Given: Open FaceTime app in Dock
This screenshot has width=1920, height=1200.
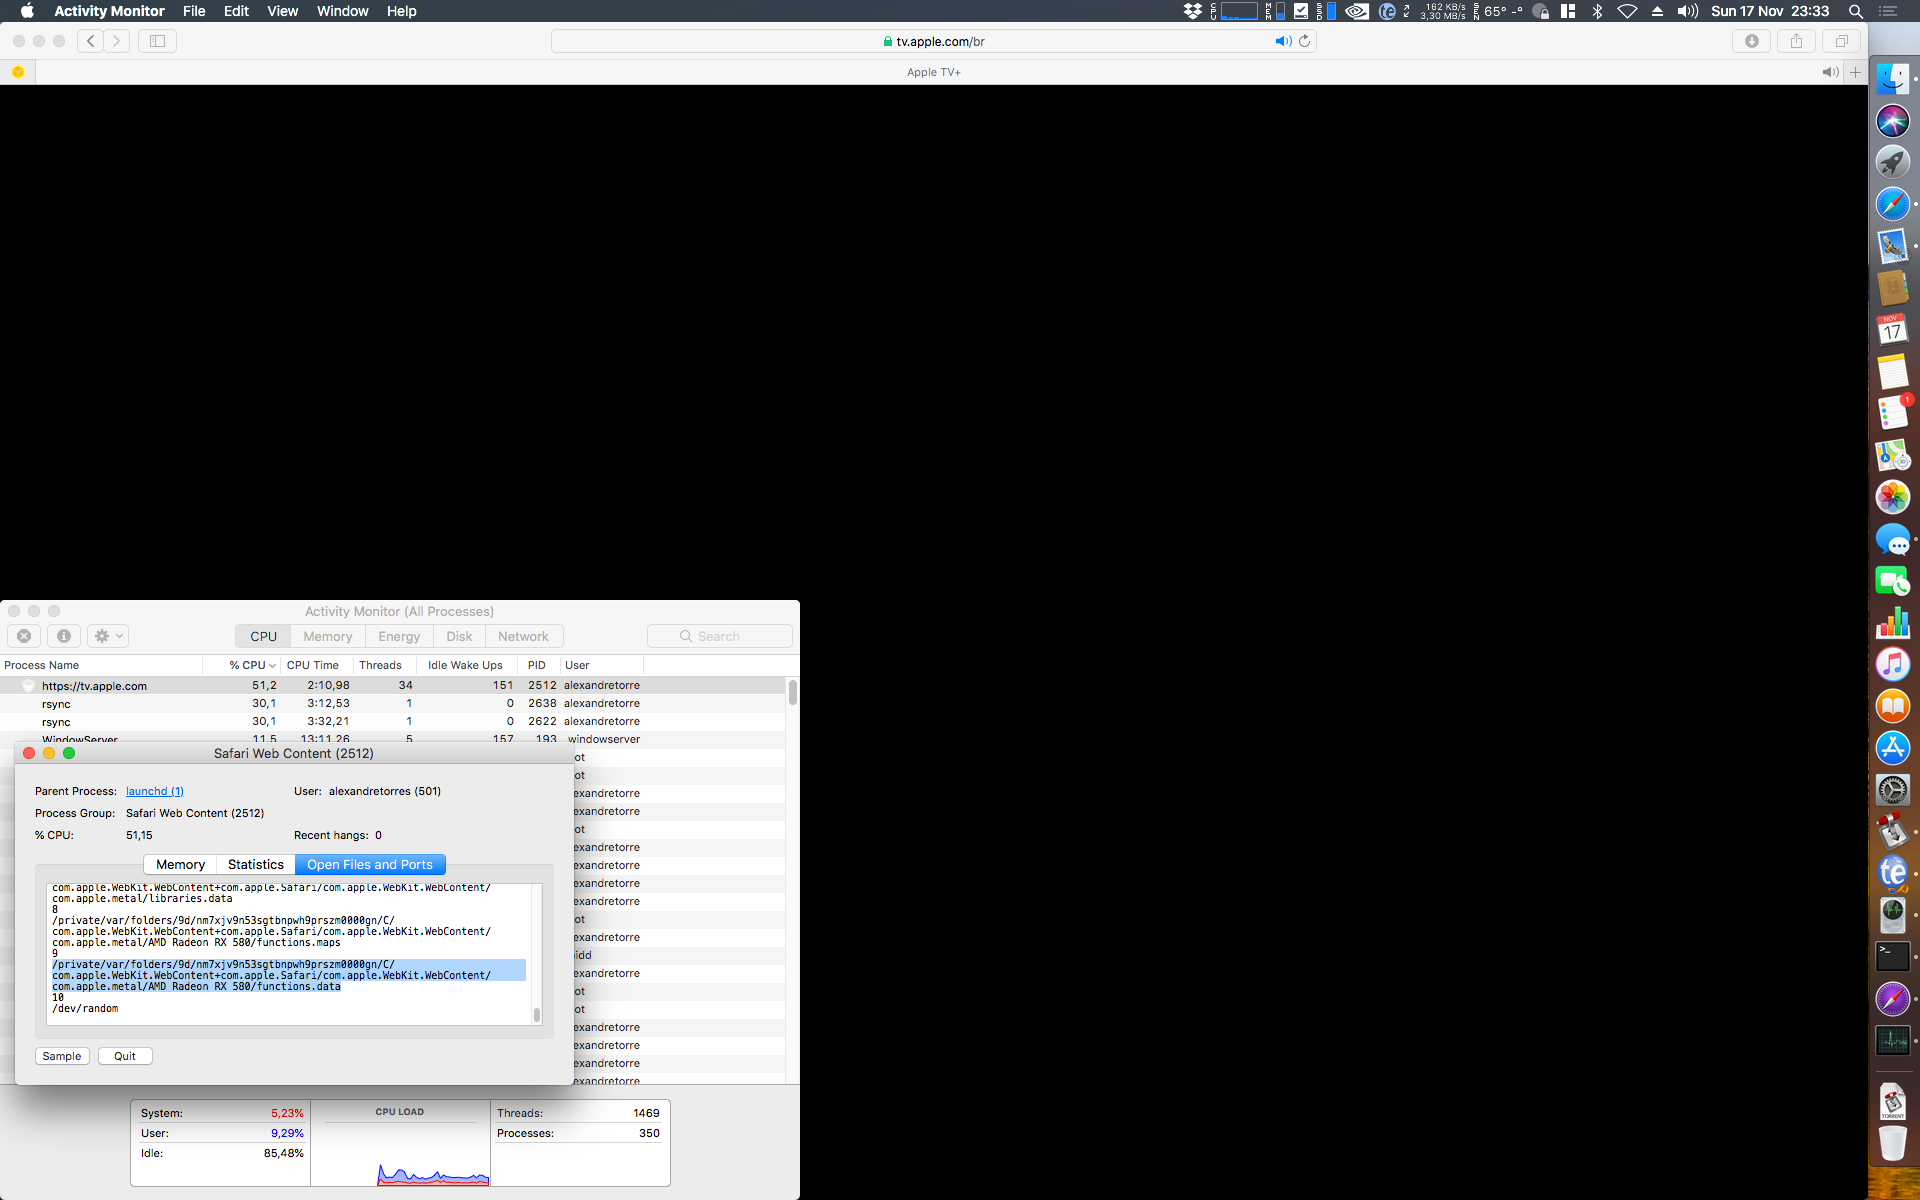Looking at the screenshot, I should click(x=1892, y=581).
